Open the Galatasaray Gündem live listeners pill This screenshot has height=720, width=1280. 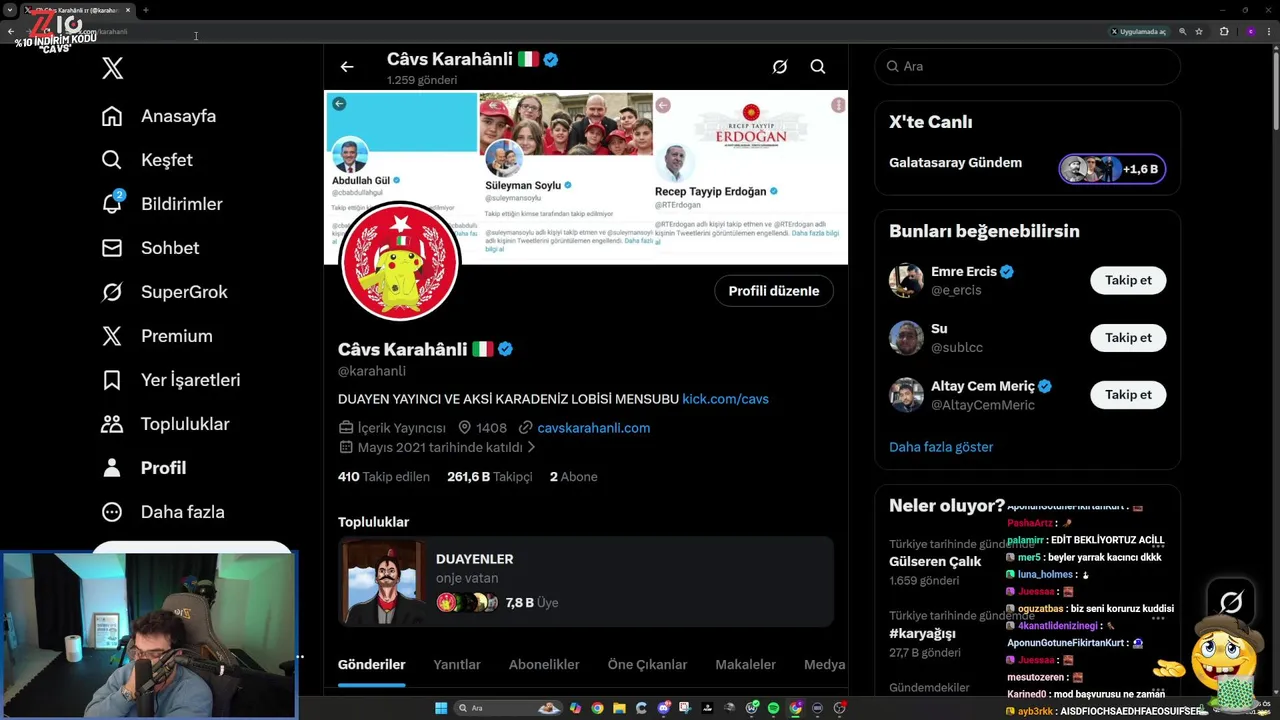pos(1113,169)
